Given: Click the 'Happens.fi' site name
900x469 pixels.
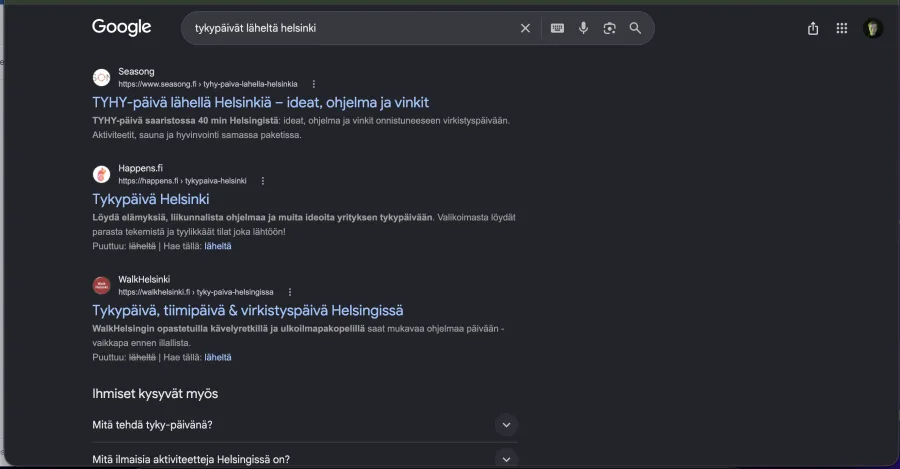Looking at the screenshot, I should pyautogui.click(x=141, y=168).
